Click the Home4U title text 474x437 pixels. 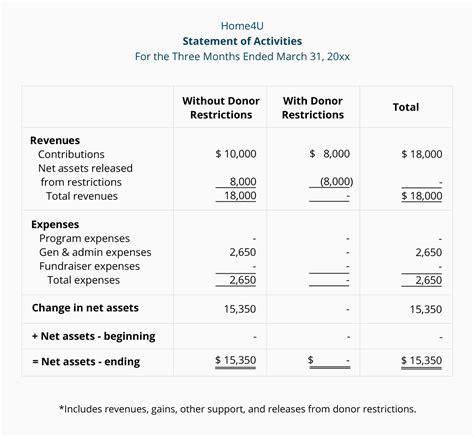(x=242, y=26)
